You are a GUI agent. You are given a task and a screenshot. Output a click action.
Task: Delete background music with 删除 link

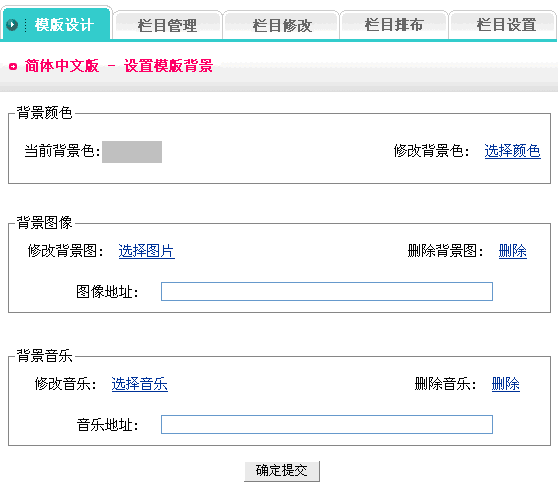(506, 384)
